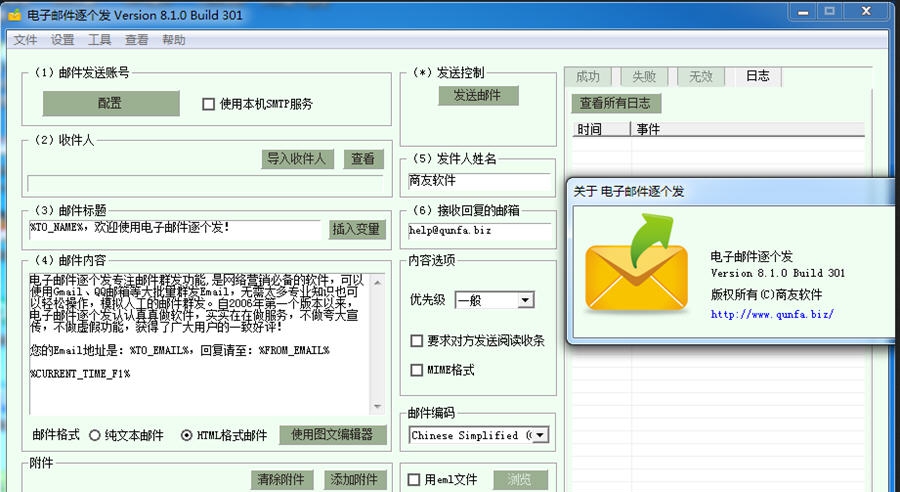Click the %CURRENT_TIME_F1% text in the body
Viewport: 900px width, 492px height.
(x=80, y=374)
